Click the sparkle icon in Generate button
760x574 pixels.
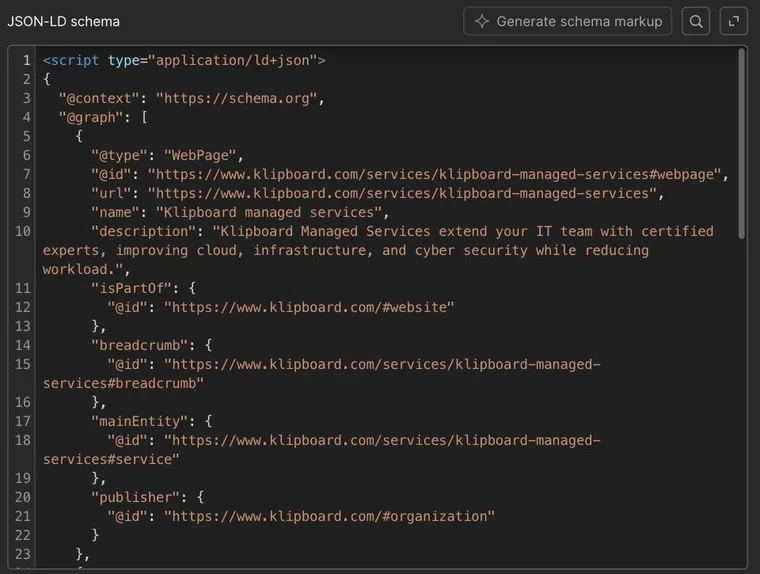click(482, 21)
